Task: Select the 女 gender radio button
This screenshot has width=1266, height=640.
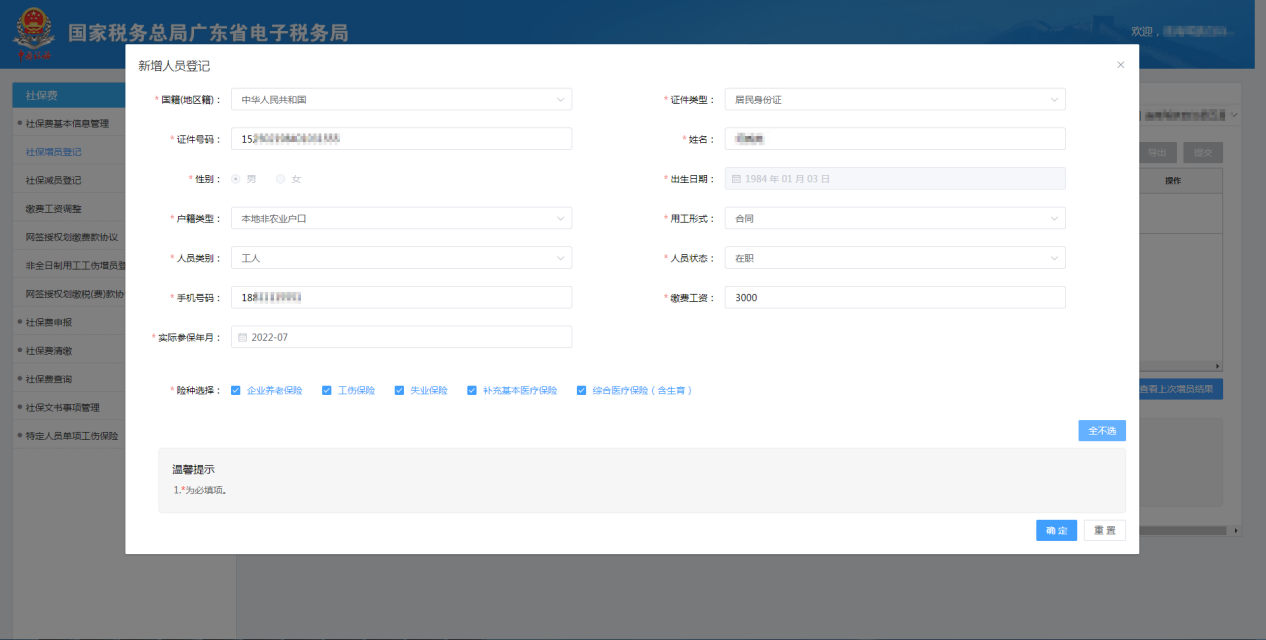Action: [281, 179]
